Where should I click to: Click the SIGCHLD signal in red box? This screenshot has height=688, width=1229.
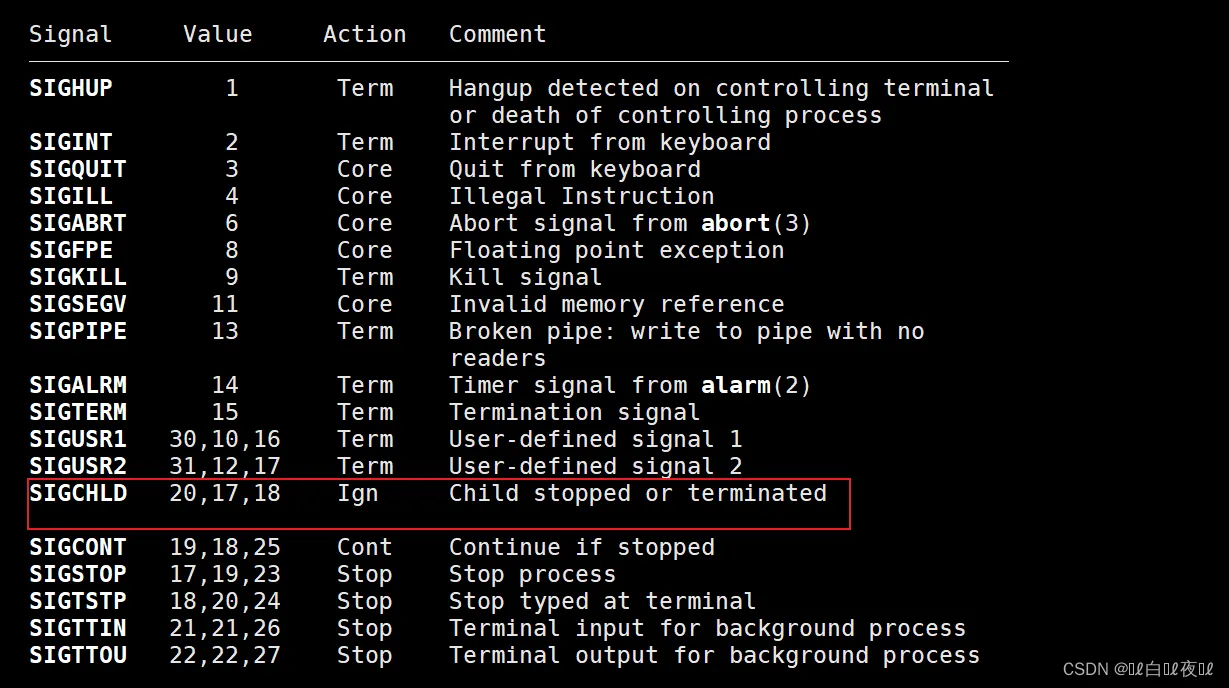(78, 493)
